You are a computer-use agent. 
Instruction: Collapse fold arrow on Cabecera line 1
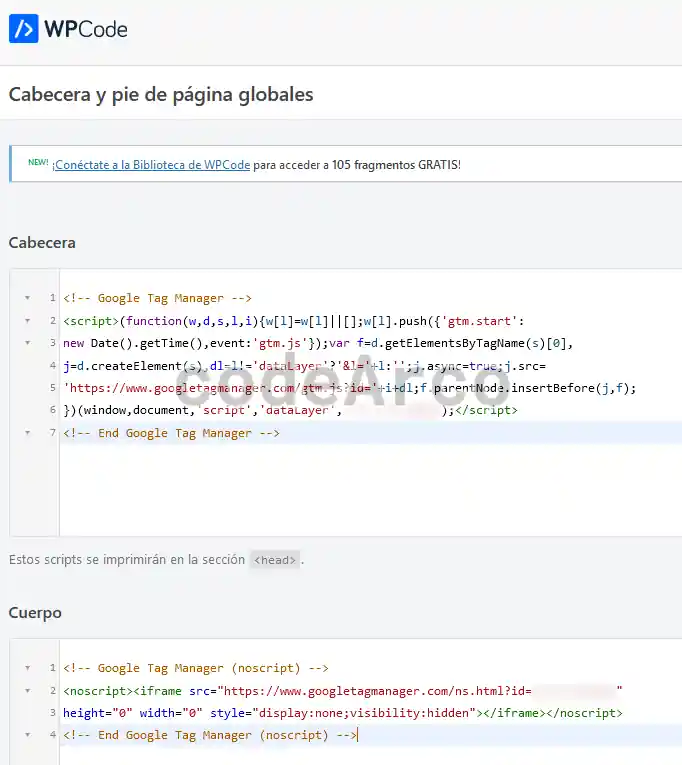28,298
